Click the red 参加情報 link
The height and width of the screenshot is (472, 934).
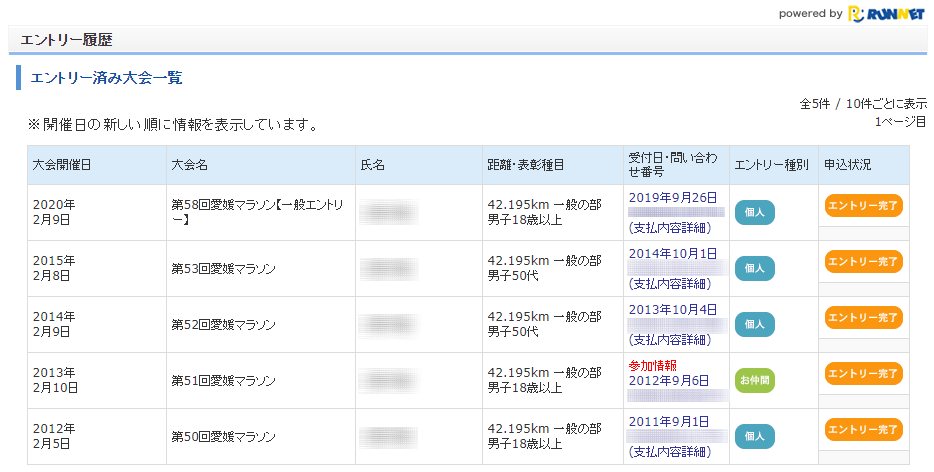[x=653, y=365]
